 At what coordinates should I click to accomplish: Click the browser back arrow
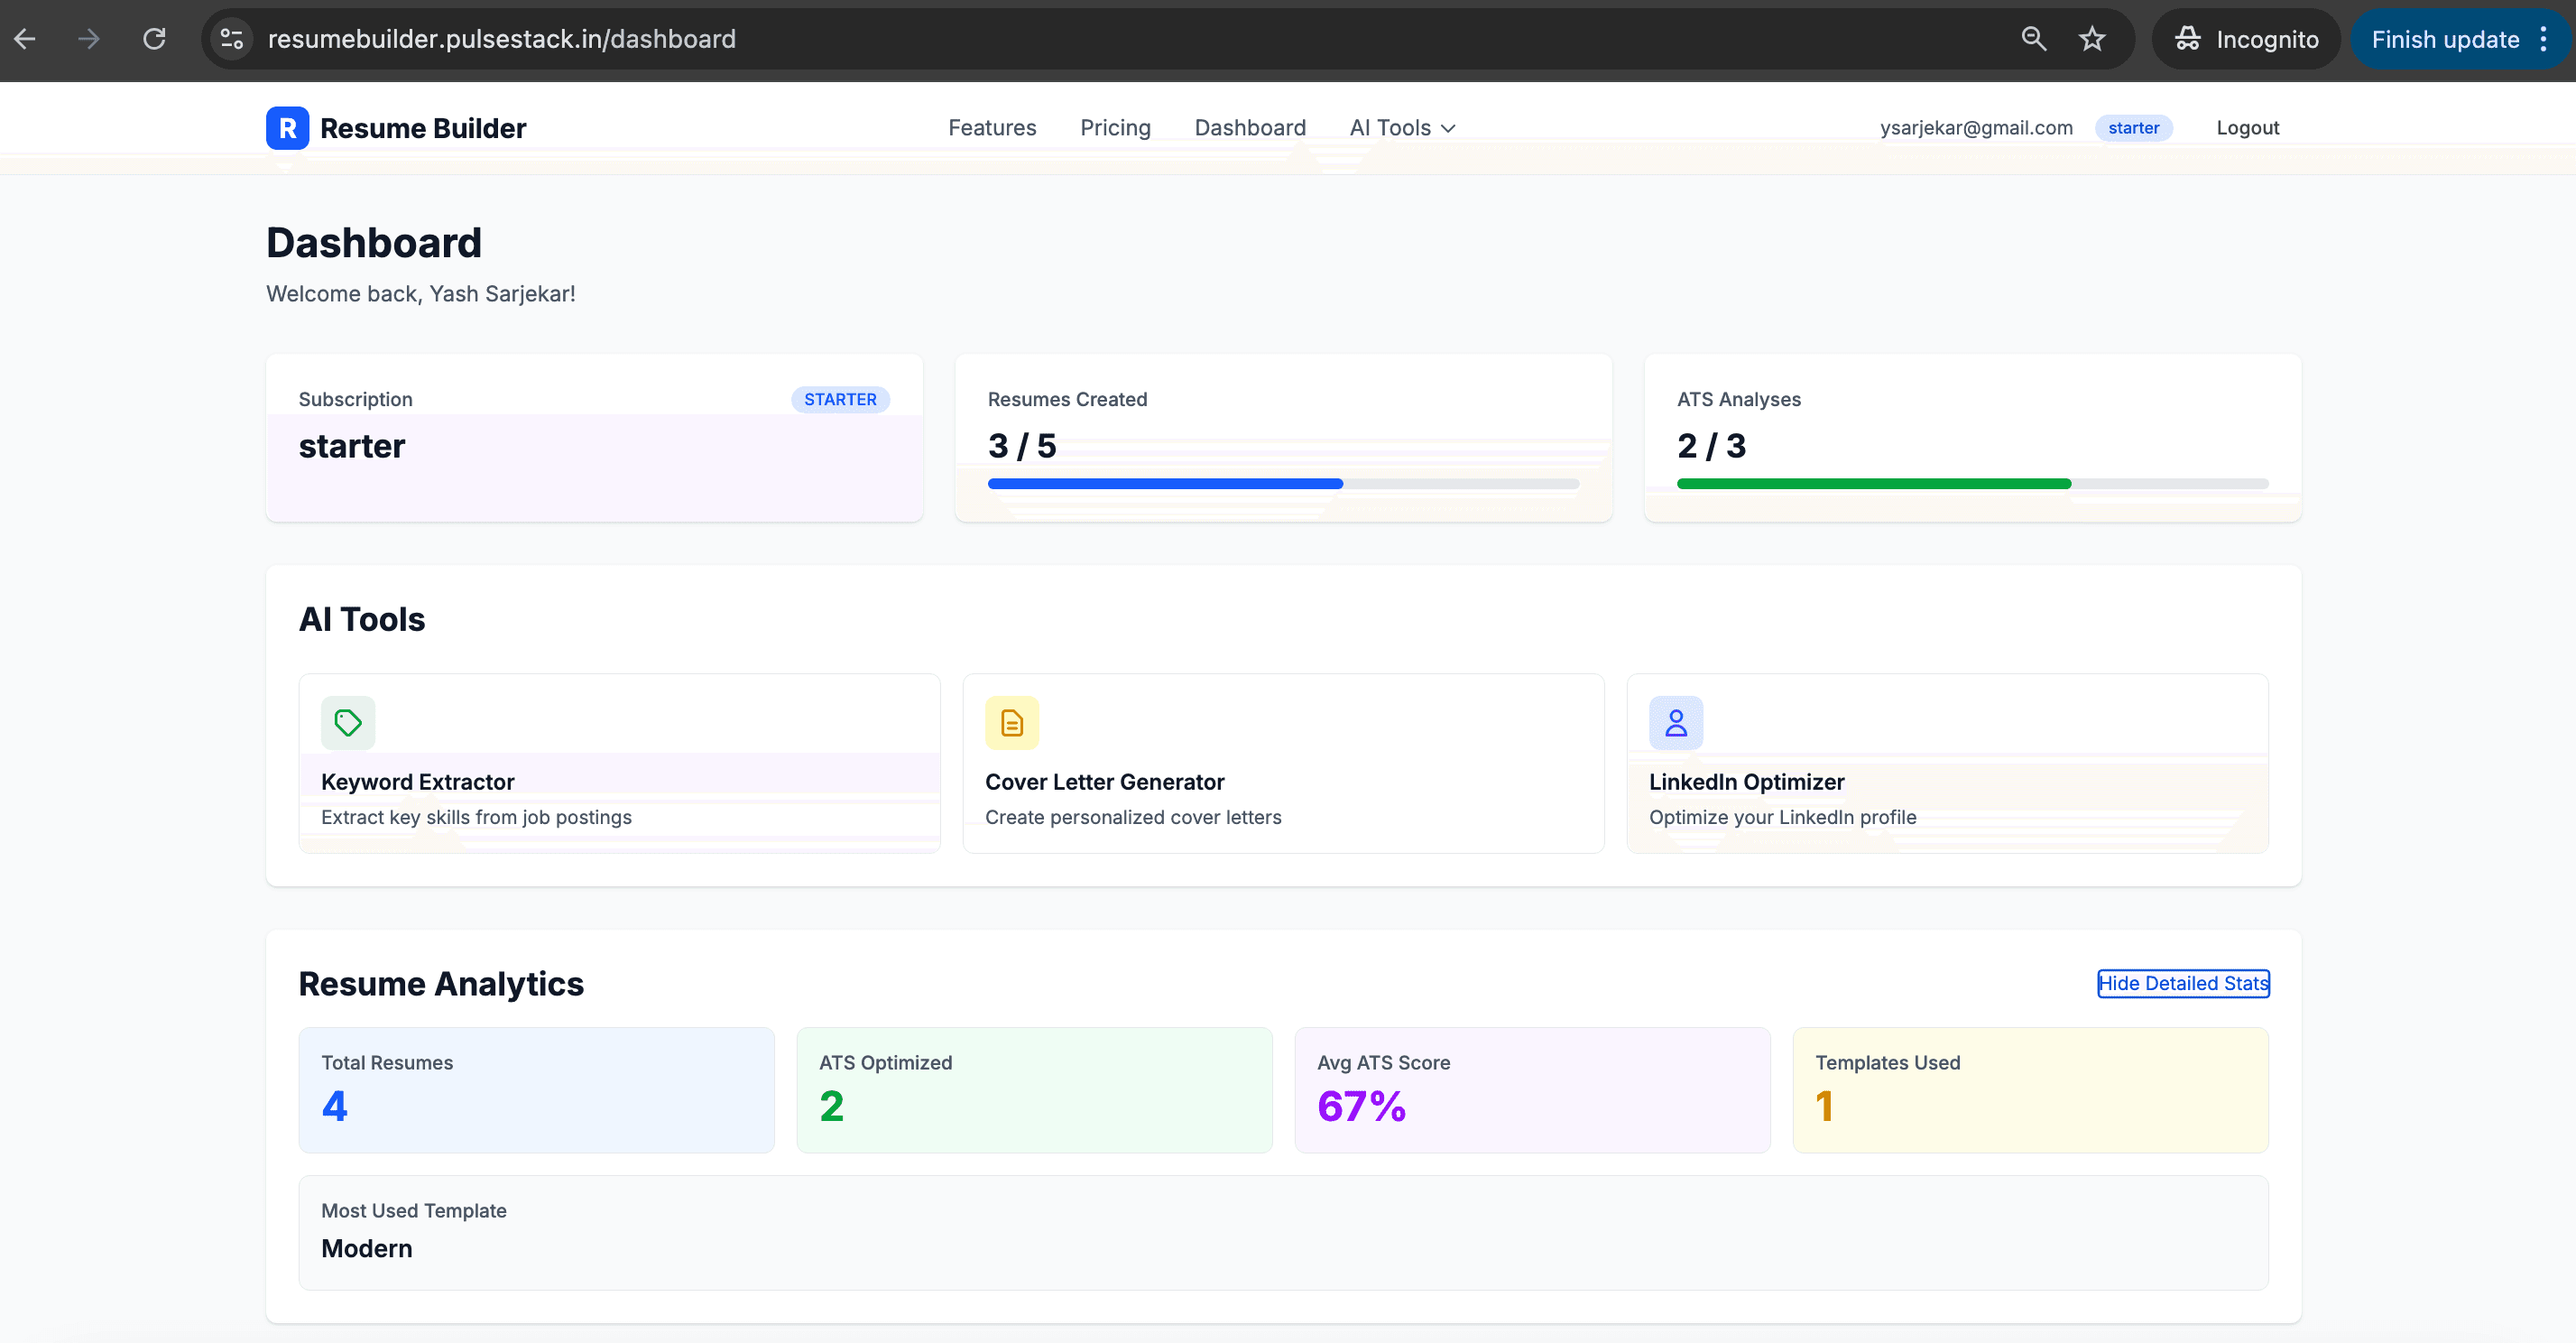point(25,39)
